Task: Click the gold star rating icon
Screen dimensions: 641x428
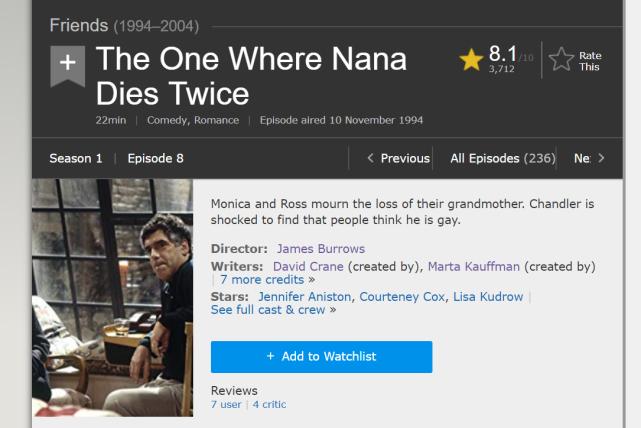Action: [x=471, y=61]
